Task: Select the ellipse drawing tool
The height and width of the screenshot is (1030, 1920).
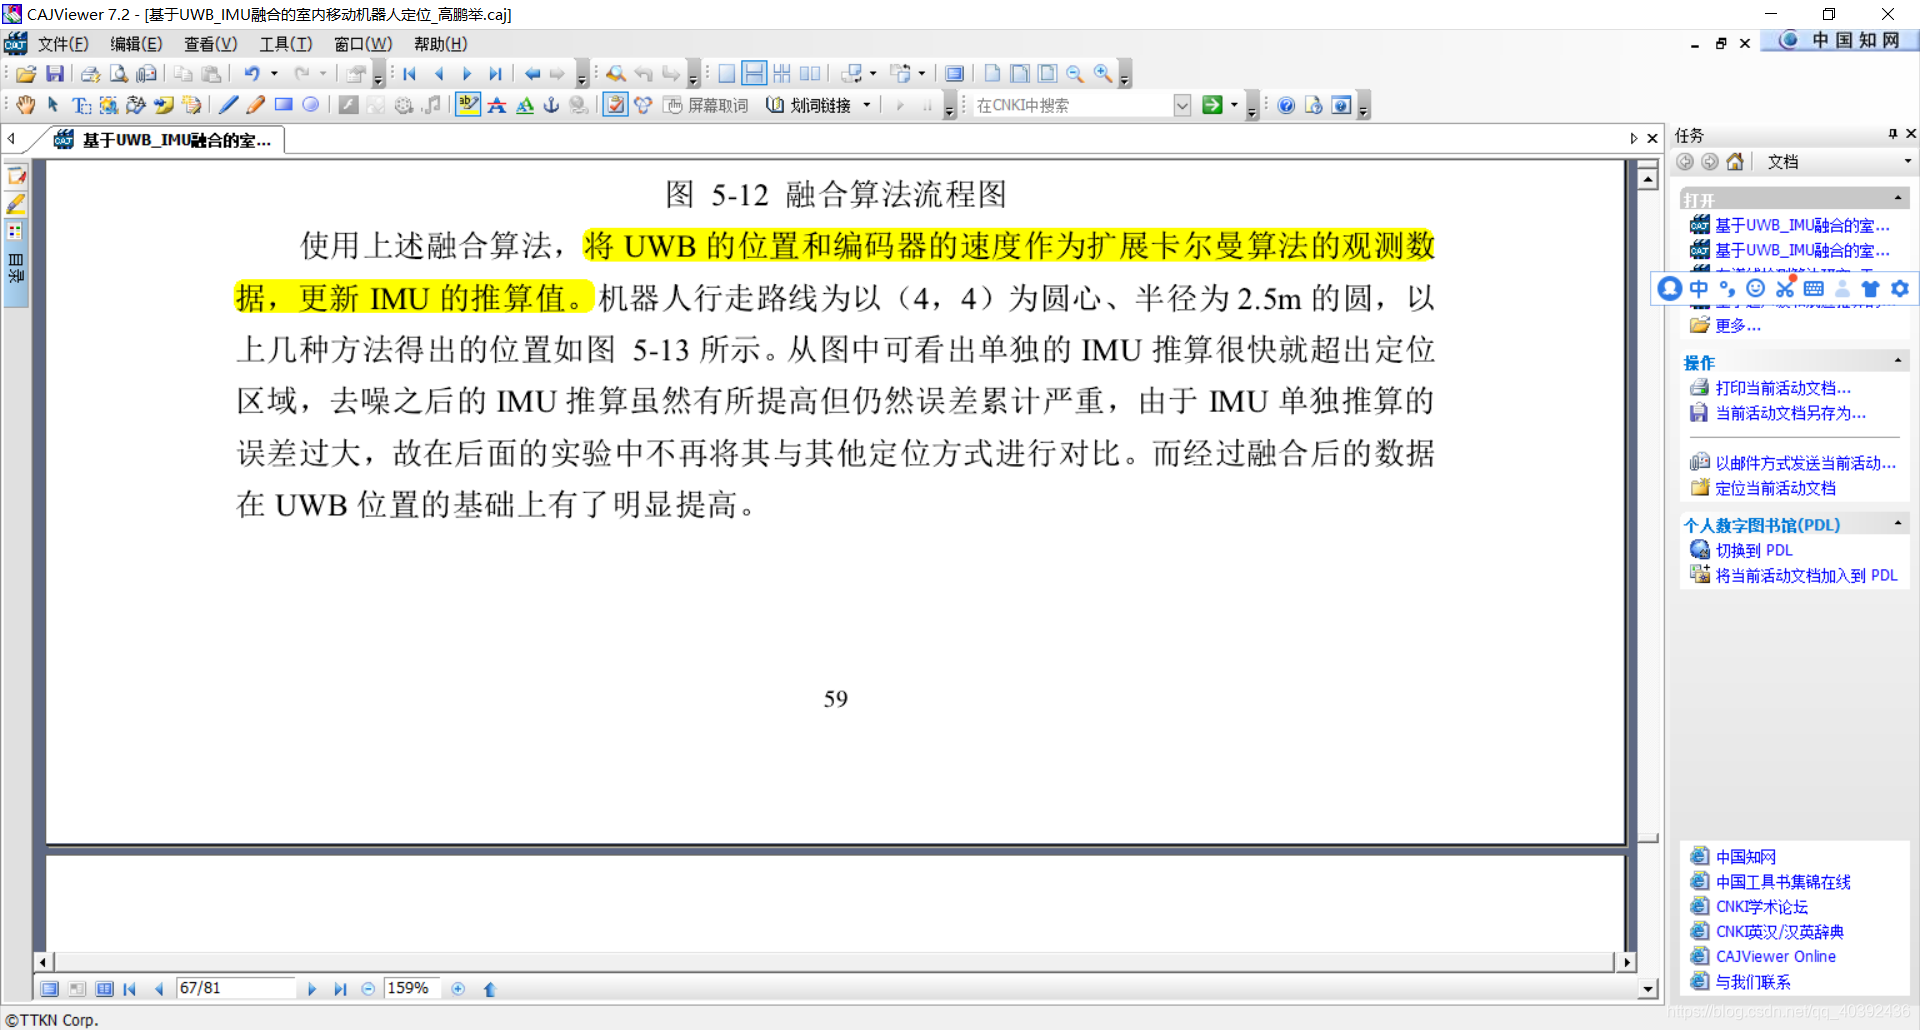Action: pyautogui.click(x=311, y=105)
